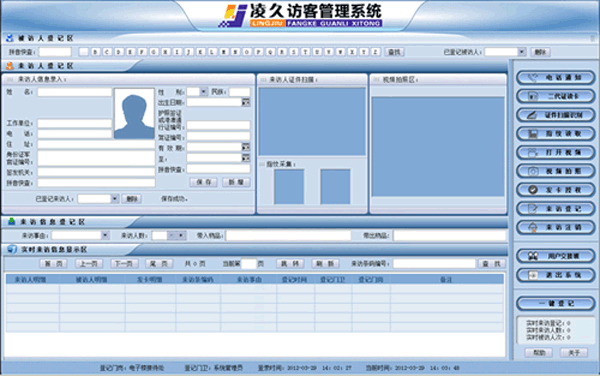Click the 被访人明细 column header

(92, 280)
